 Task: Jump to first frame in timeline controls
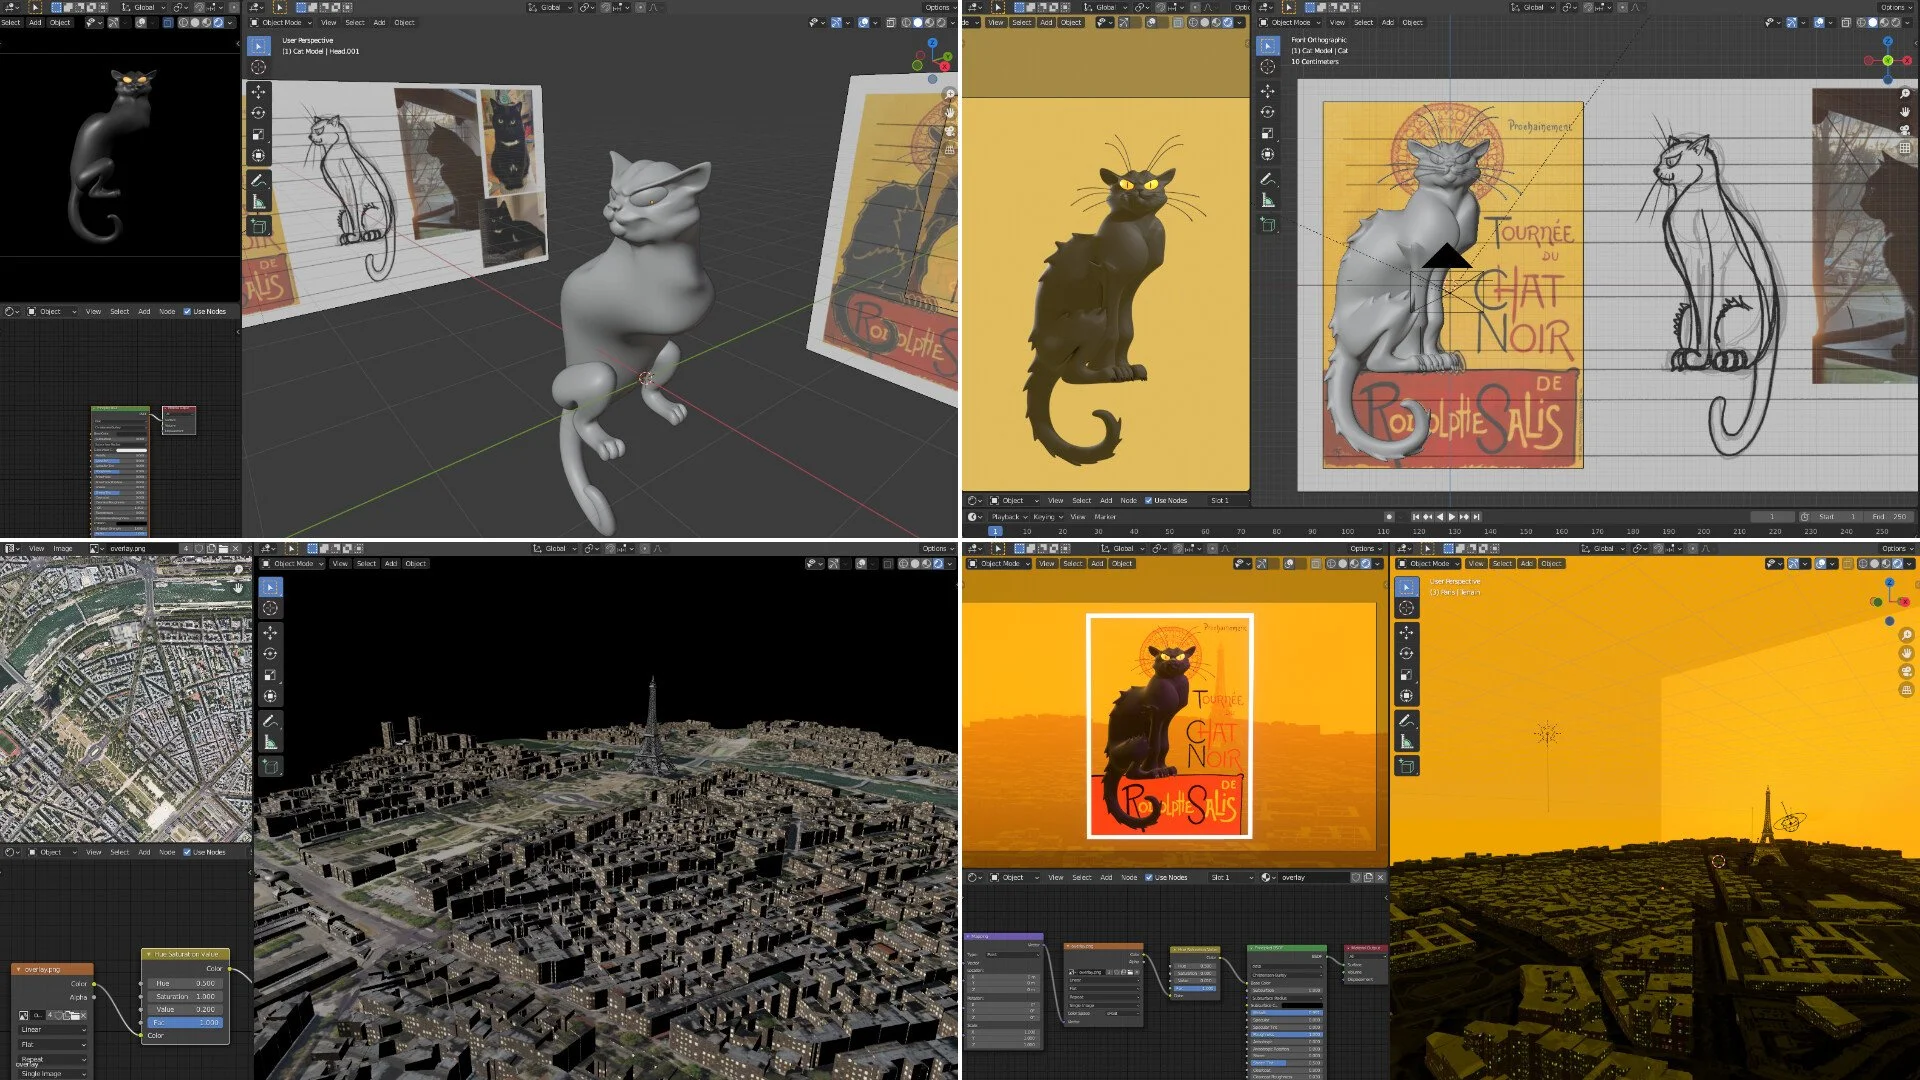pos(1415,517)
